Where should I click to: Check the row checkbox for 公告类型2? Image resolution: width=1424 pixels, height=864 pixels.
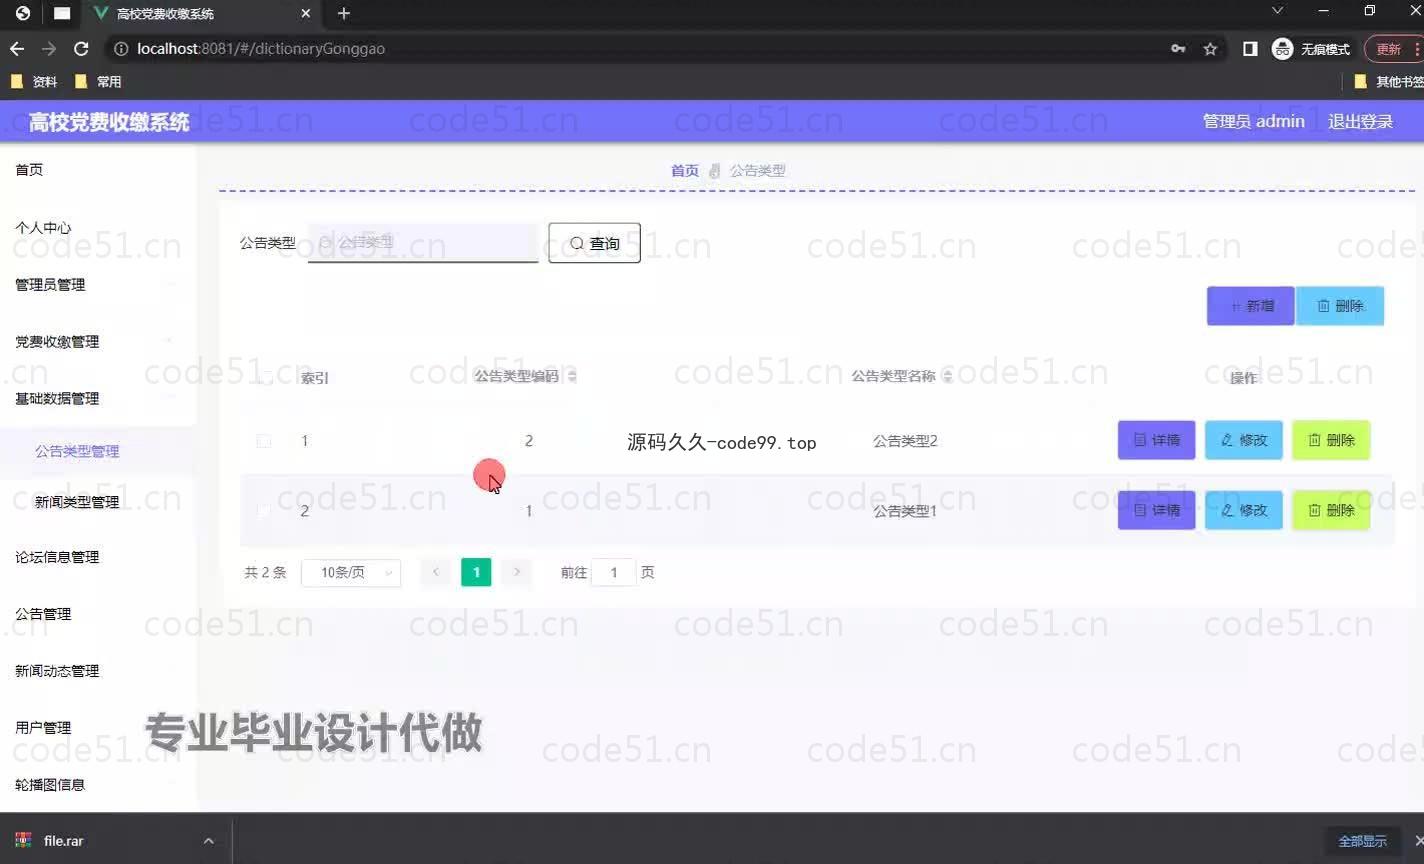tap(264, 441)
